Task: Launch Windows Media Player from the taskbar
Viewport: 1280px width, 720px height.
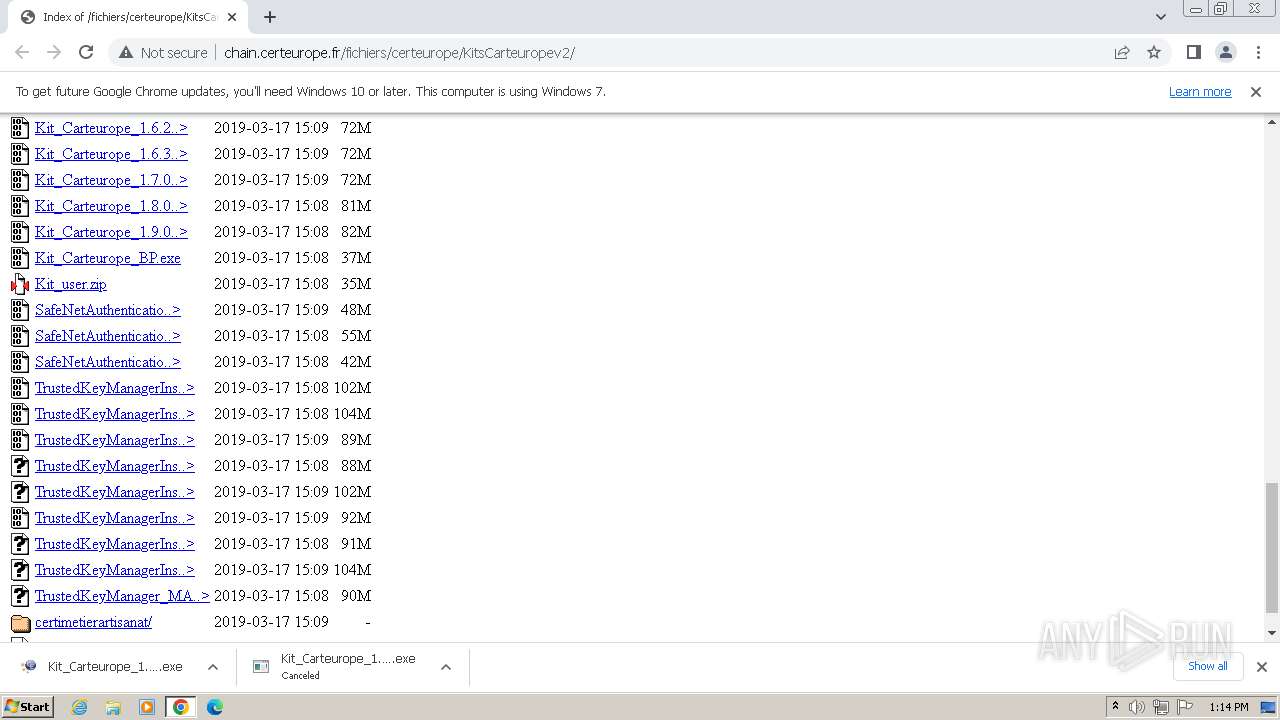Action: 147,707
